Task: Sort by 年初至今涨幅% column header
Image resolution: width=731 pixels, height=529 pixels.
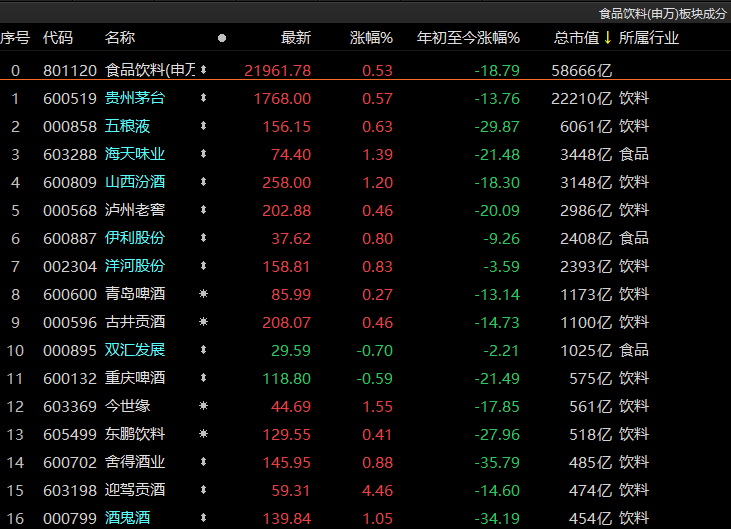Action: [x=468, y=37]
